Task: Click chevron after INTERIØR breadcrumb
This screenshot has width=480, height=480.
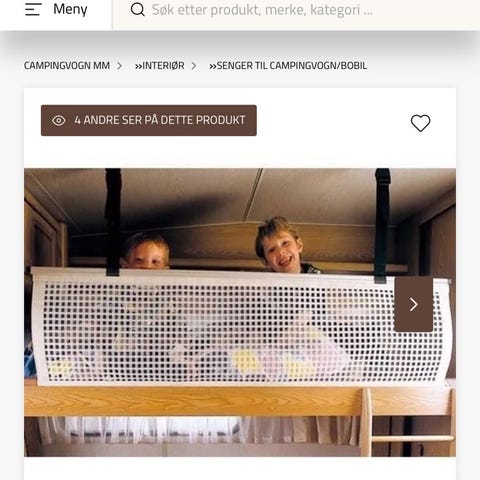Action: click(x=194, y=66)
